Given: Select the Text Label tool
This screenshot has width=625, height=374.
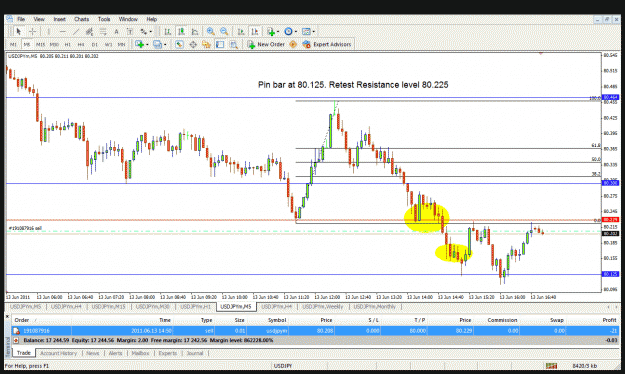Looking at the screenshot, I should [x=130, y=31].
